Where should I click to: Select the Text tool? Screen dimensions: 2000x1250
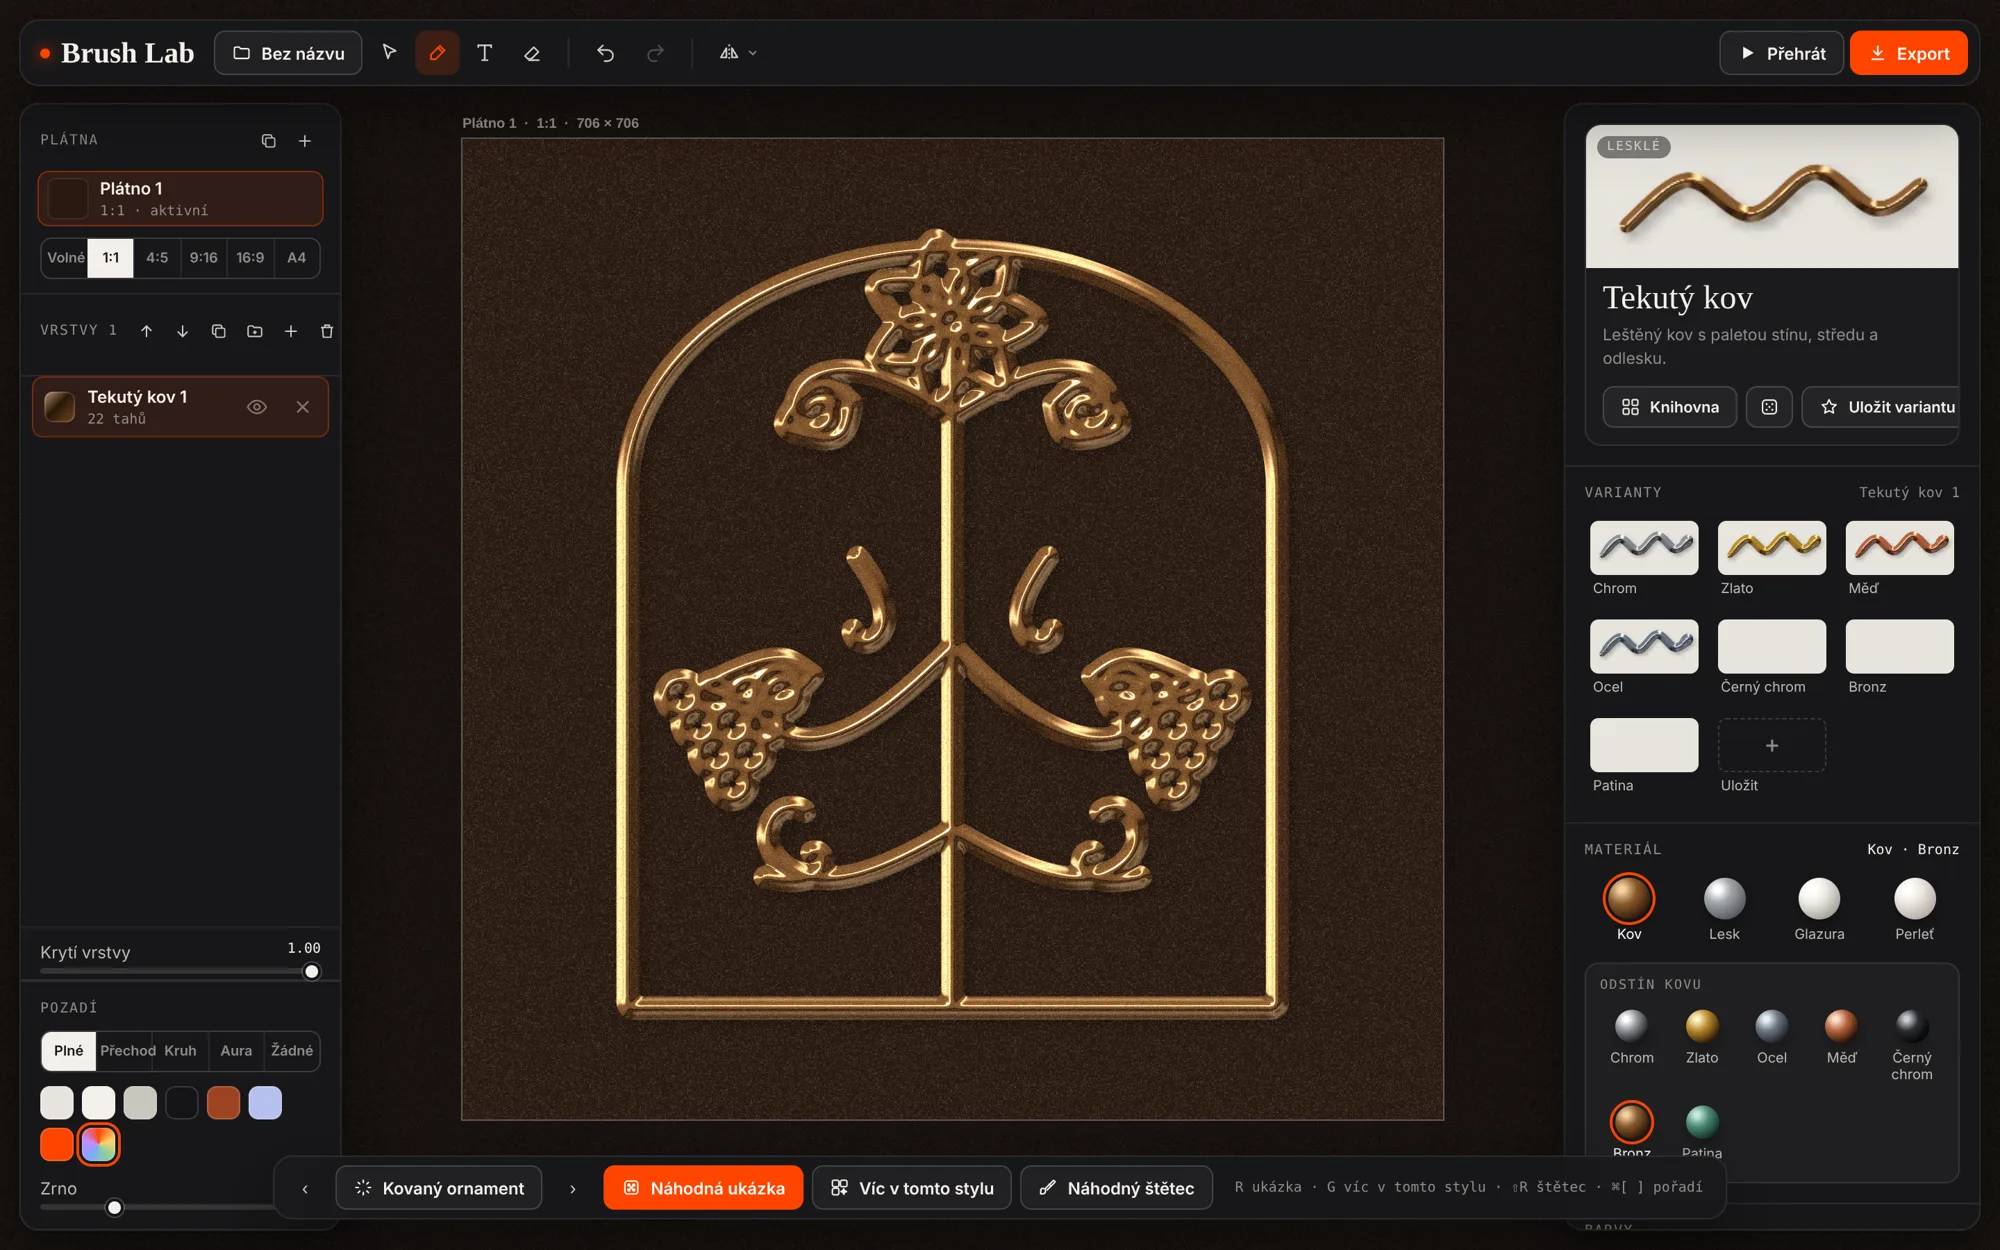pos(484,53)
